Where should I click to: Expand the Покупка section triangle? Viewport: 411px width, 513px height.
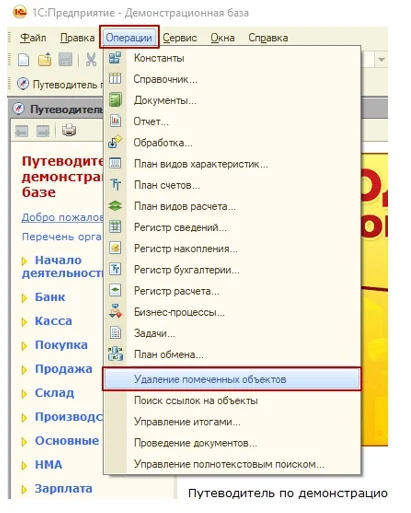click(x=24, y=346)
